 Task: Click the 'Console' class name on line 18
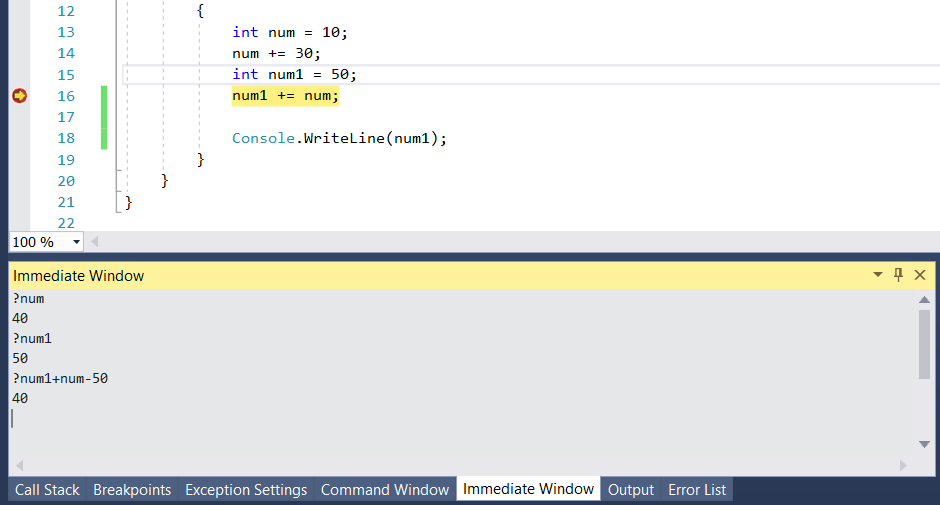(263, 138)
